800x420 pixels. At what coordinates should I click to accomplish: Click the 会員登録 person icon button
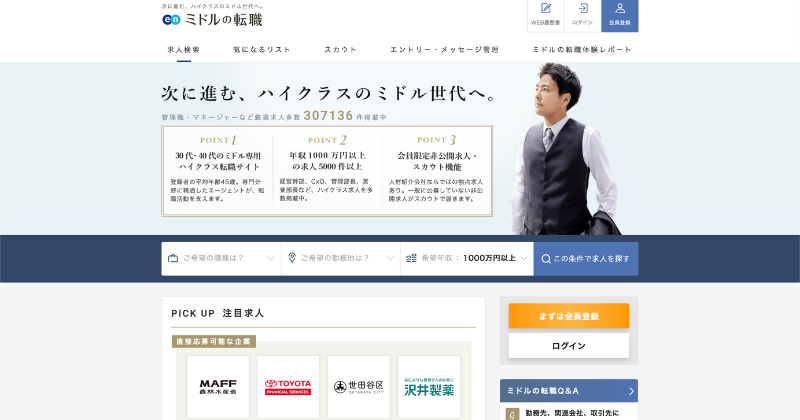(619, 15)
